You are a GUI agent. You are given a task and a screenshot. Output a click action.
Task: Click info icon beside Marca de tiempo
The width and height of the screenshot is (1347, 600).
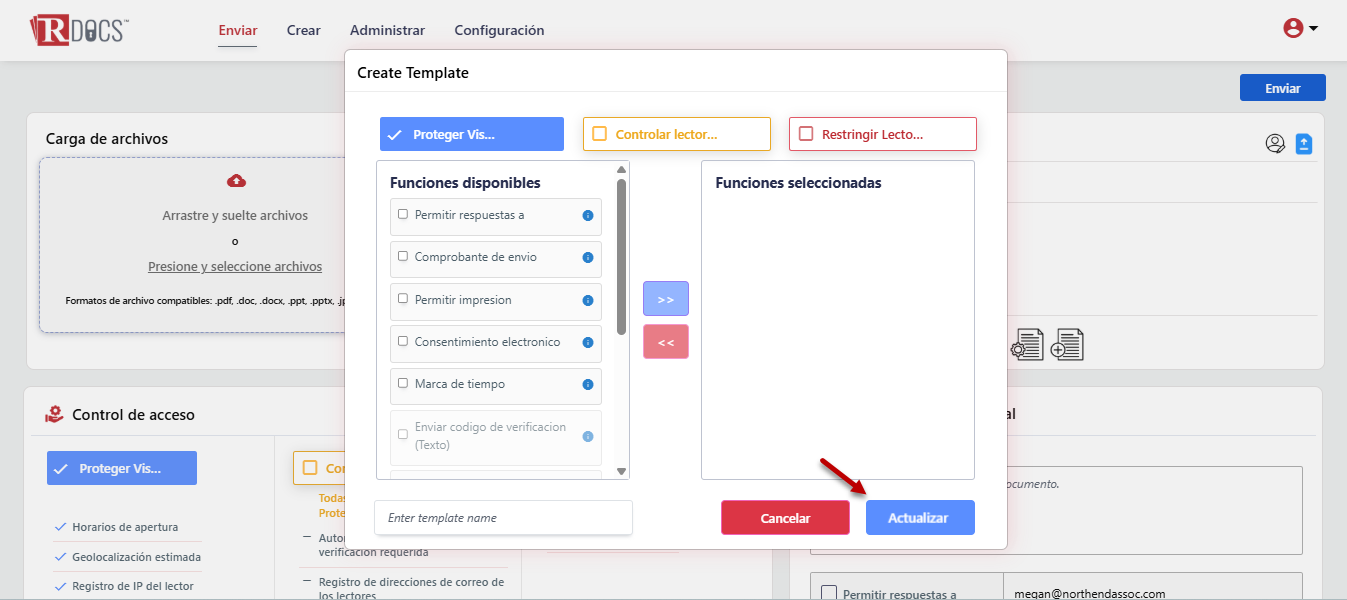(x=588, y=385)
